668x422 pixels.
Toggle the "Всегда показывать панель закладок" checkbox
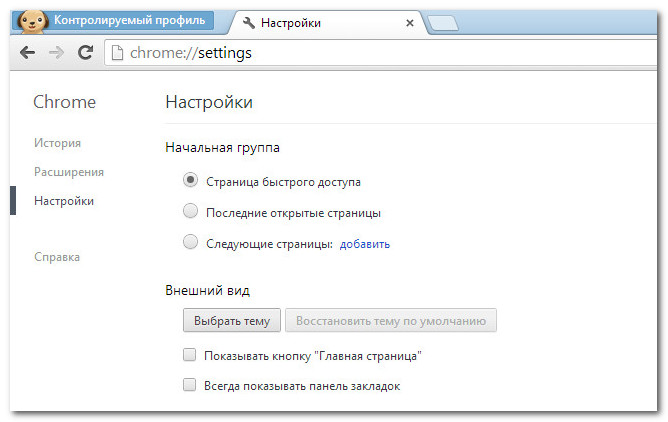coord(189,385)
